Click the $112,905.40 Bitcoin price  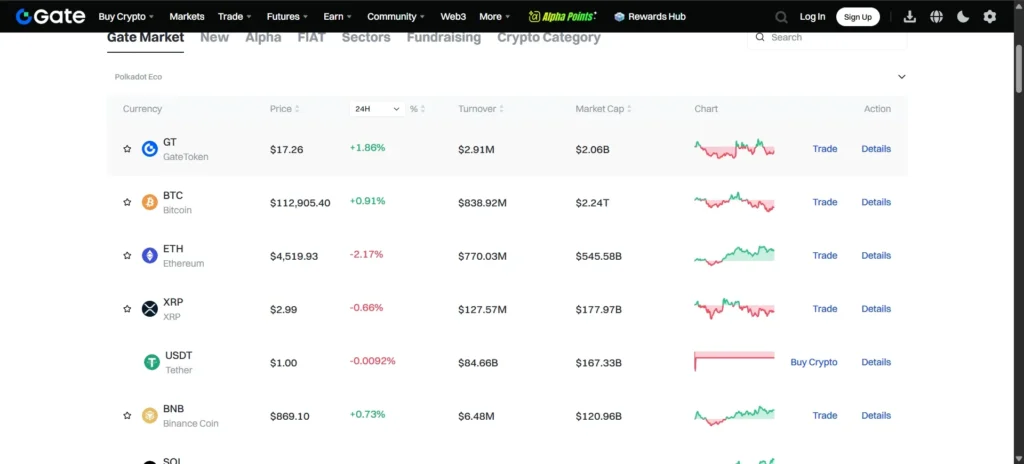pos(300,203)
